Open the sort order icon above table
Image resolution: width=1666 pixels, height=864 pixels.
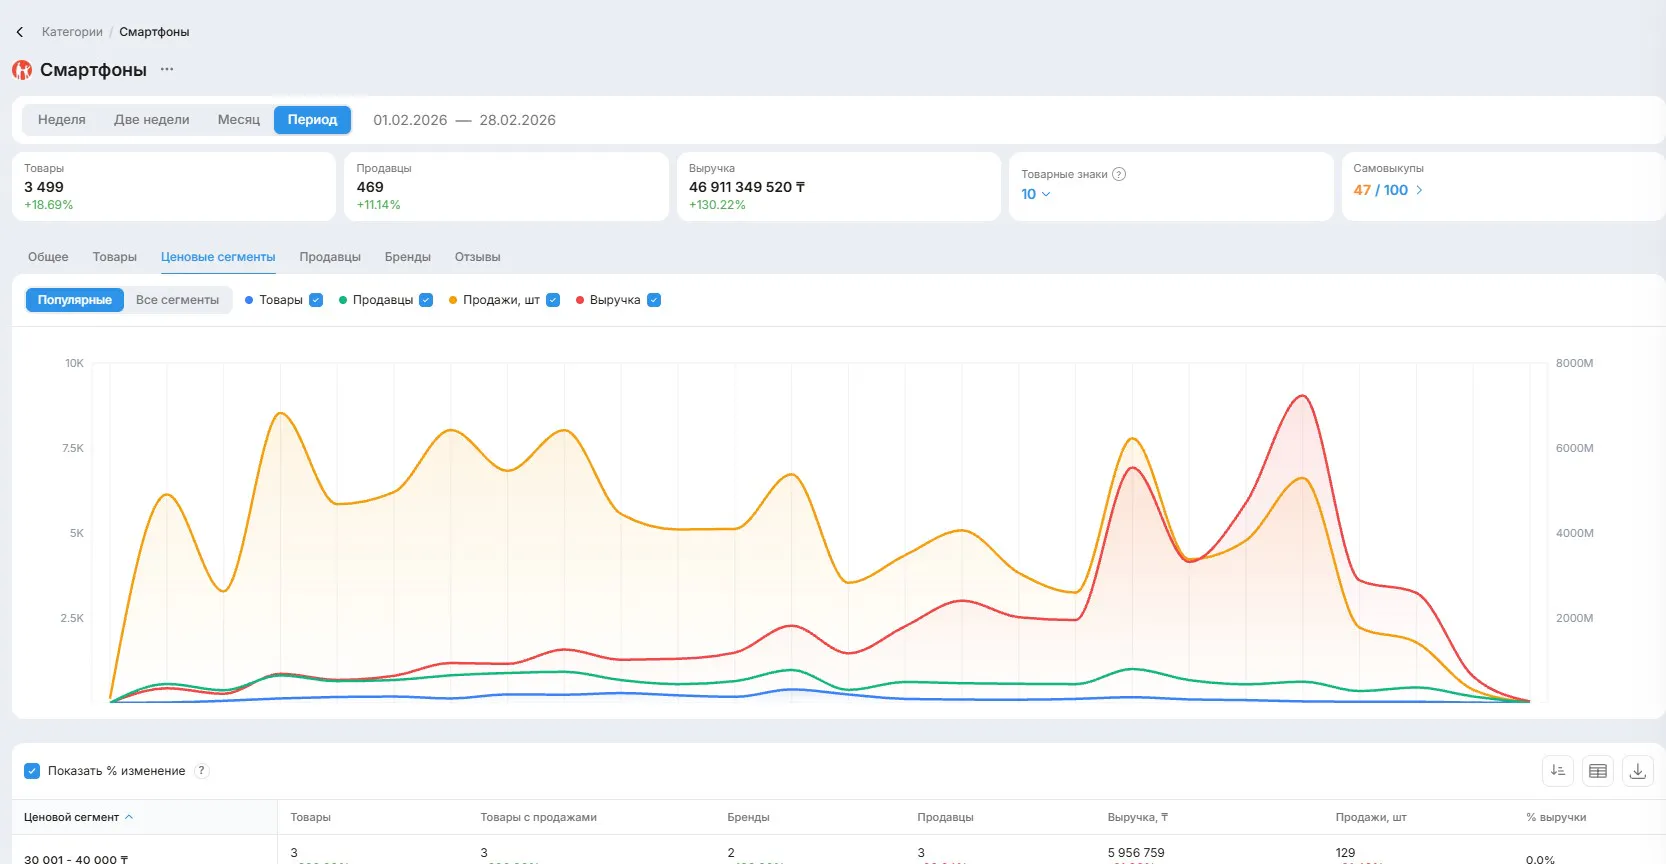(1558, 771)
